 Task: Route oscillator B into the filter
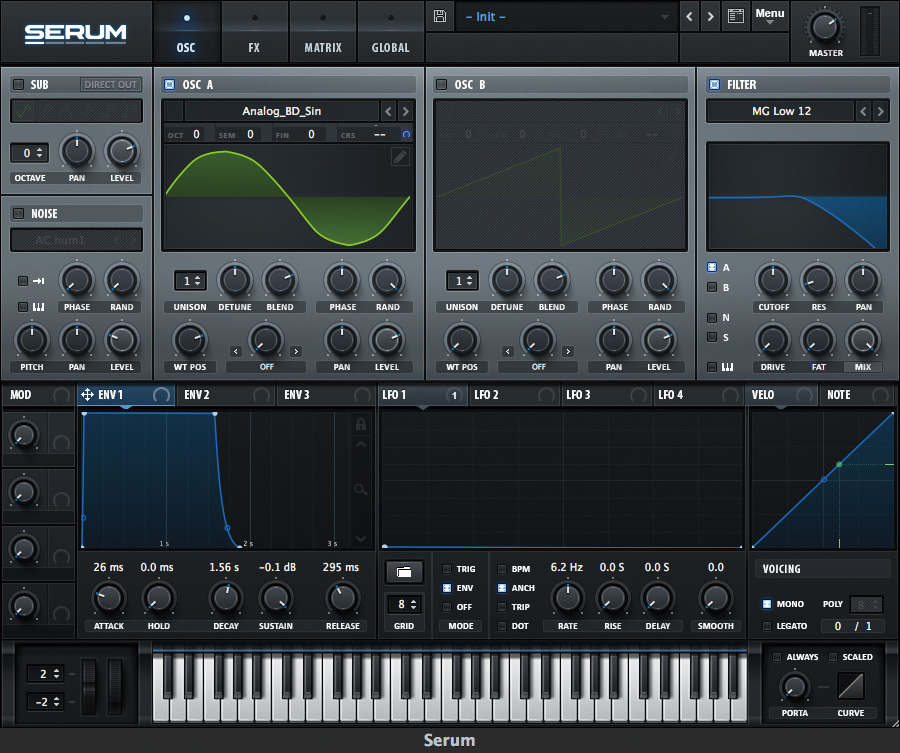(x=712, y=287)
